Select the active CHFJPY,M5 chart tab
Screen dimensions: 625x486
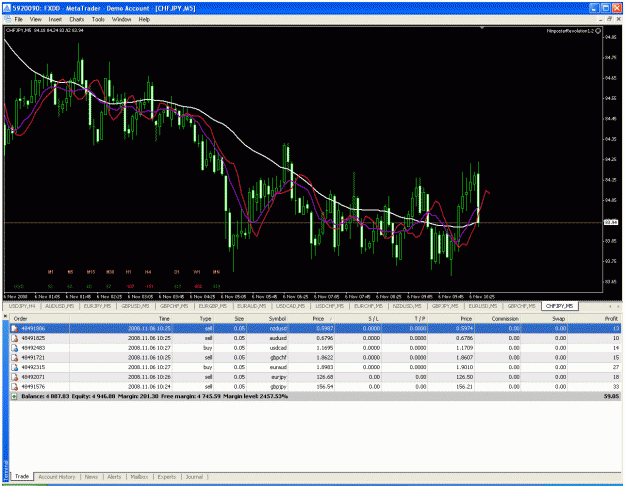pos(560,306)
